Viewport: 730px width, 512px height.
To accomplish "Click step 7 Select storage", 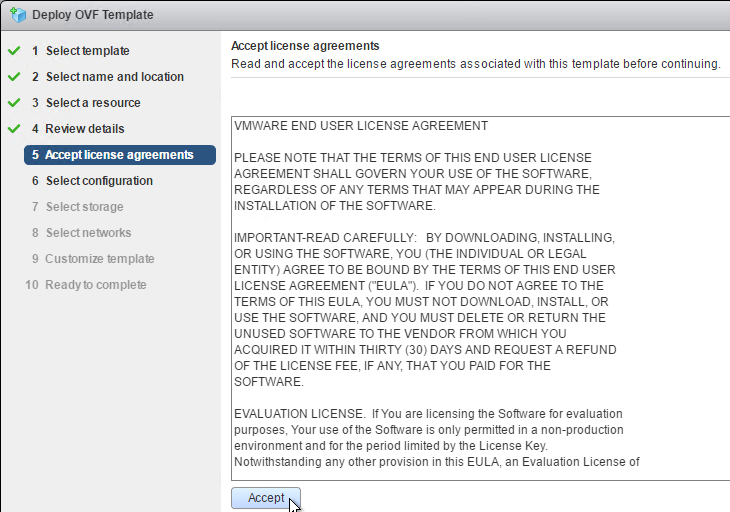I will point(77,207).
